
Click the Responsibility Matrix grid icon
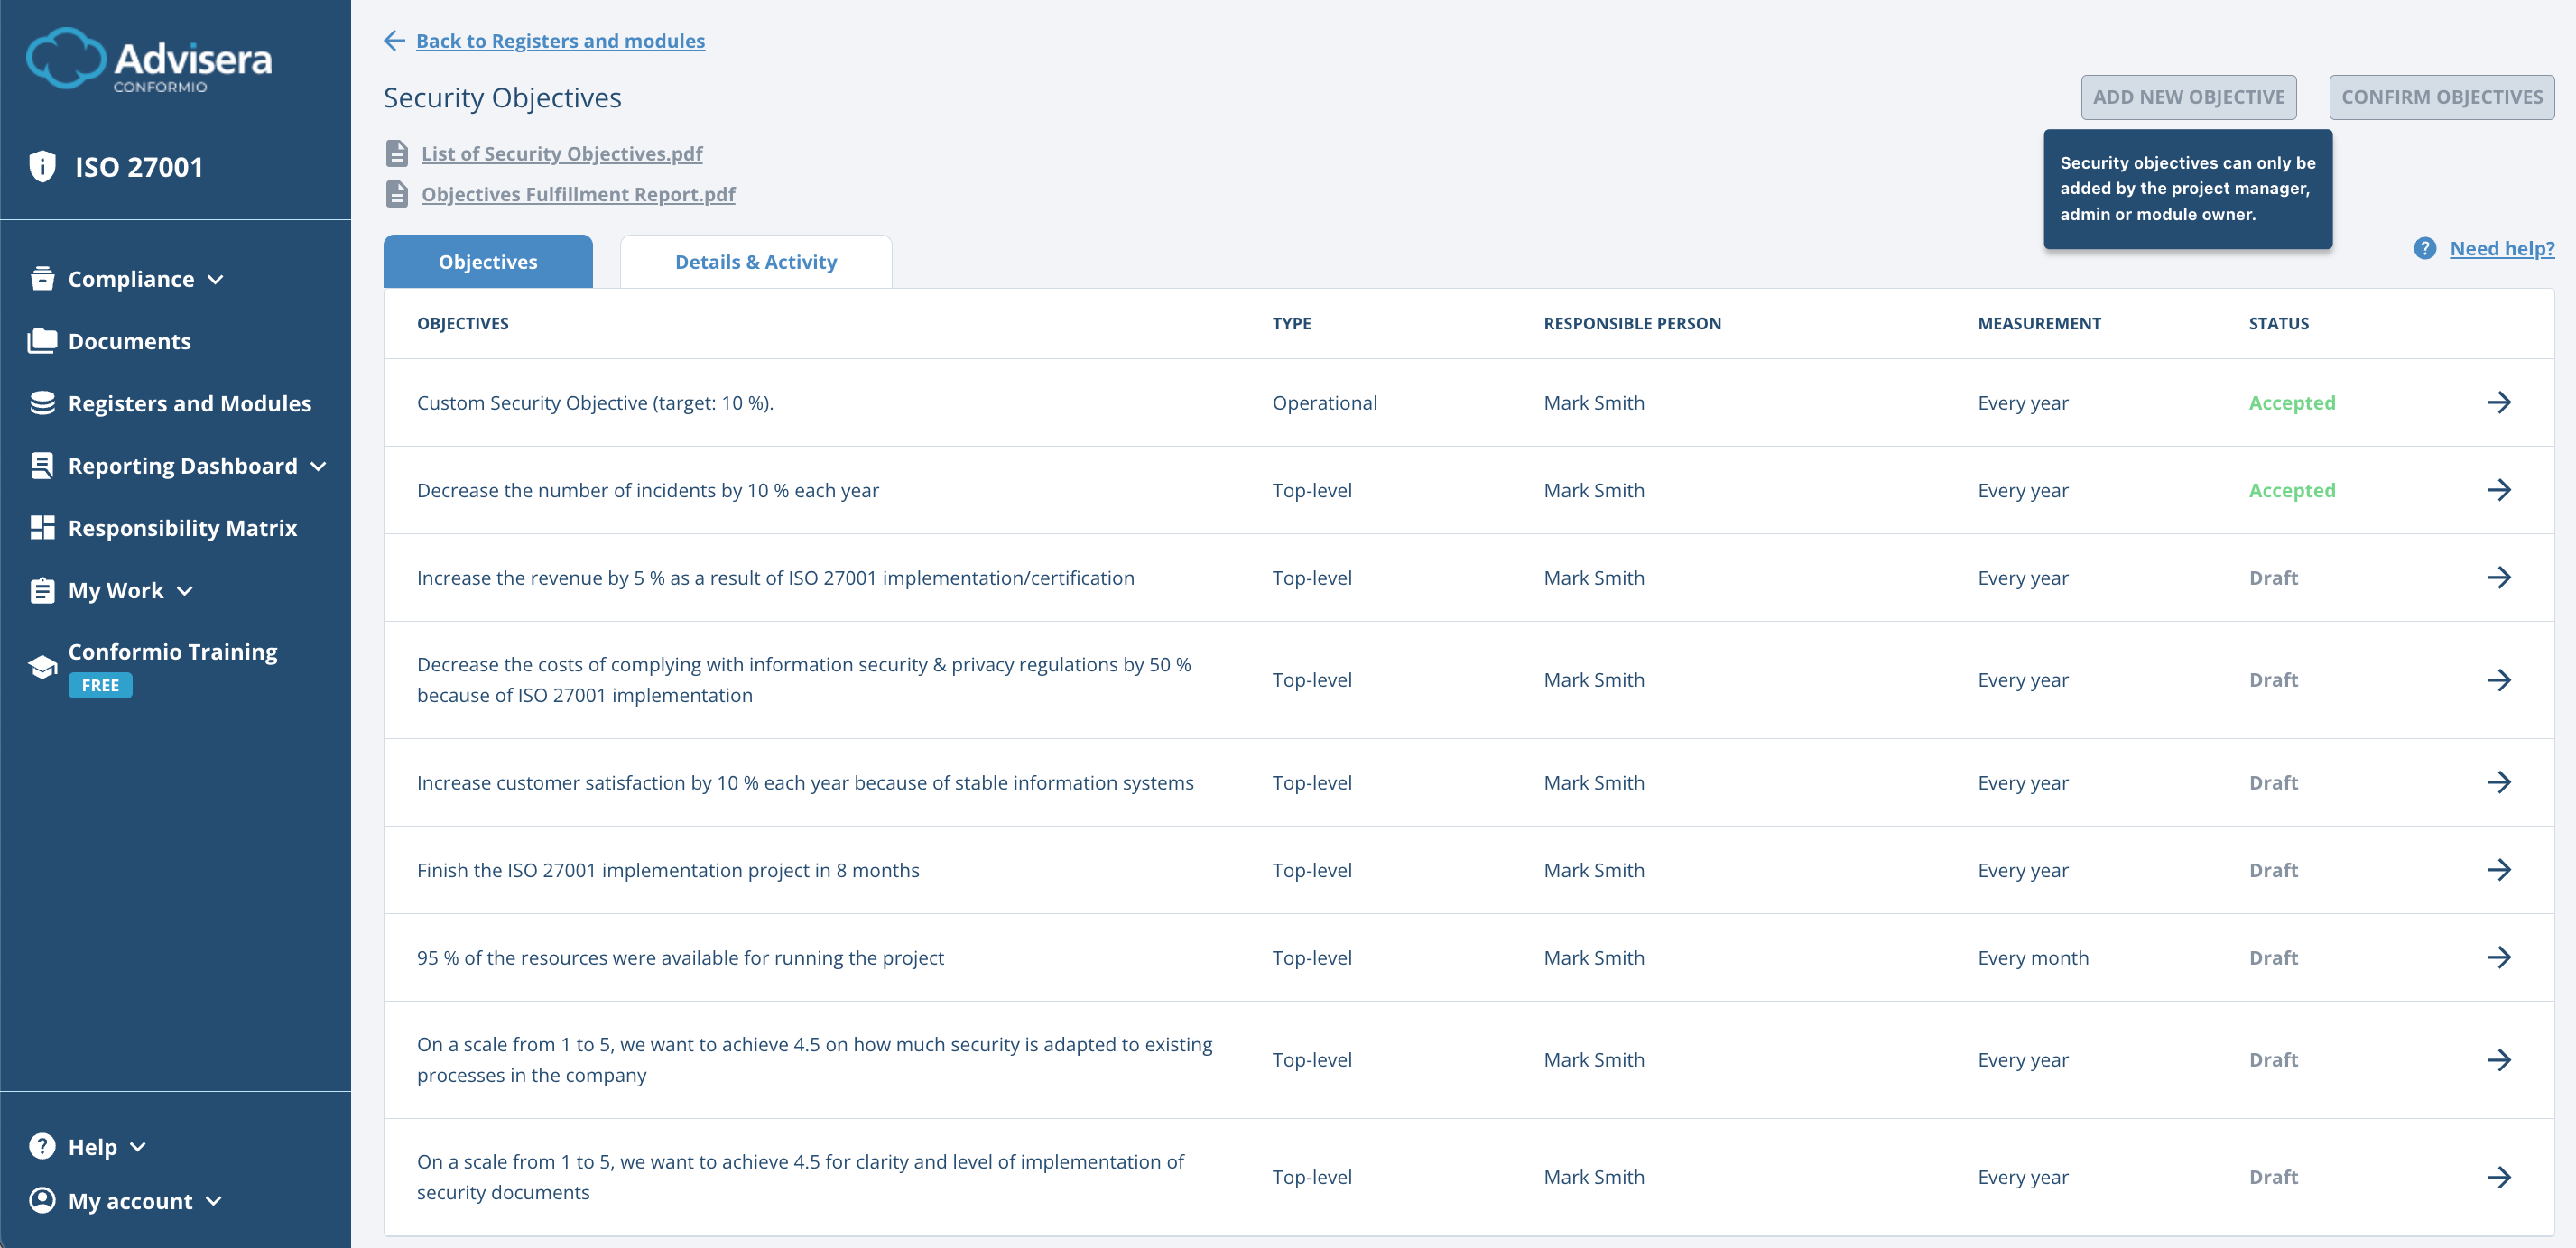pyautogui.click(x=42, y=527)
